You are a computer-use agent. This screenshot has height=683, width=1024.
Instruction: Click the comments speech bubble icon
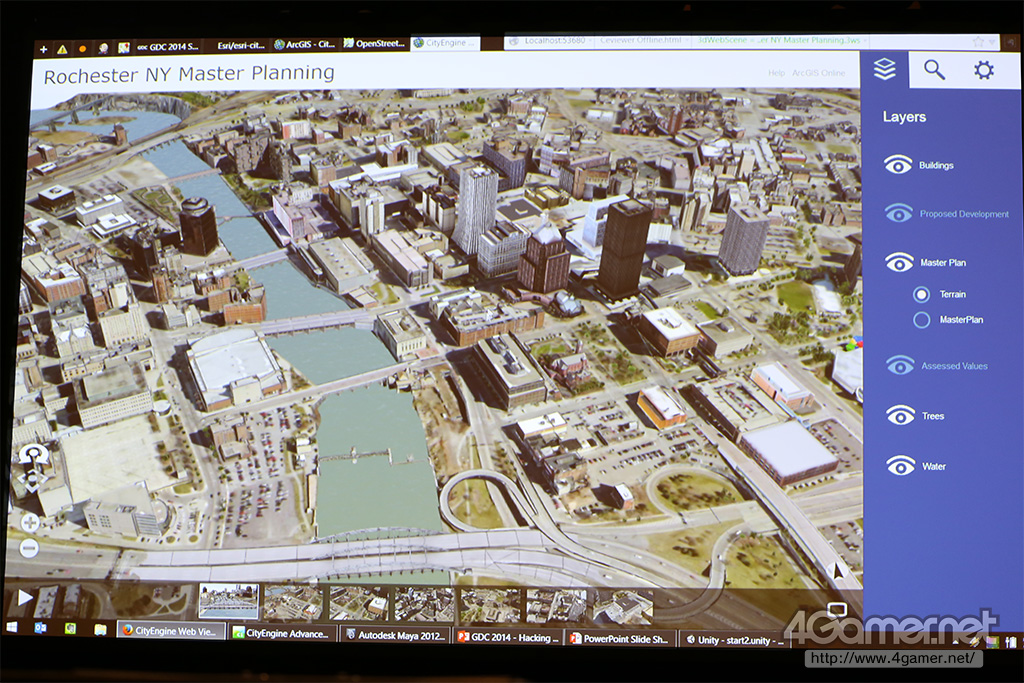click(x=837, y=609)
